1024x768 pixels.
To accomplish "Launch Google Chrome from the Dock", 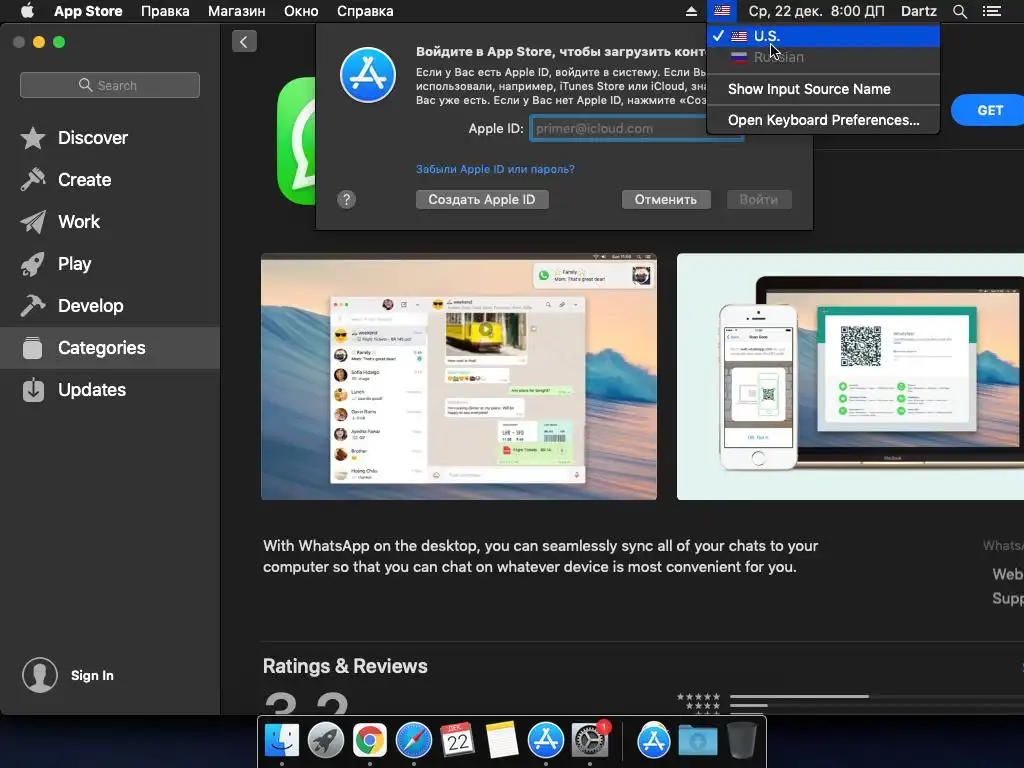I will pos(370,741).
